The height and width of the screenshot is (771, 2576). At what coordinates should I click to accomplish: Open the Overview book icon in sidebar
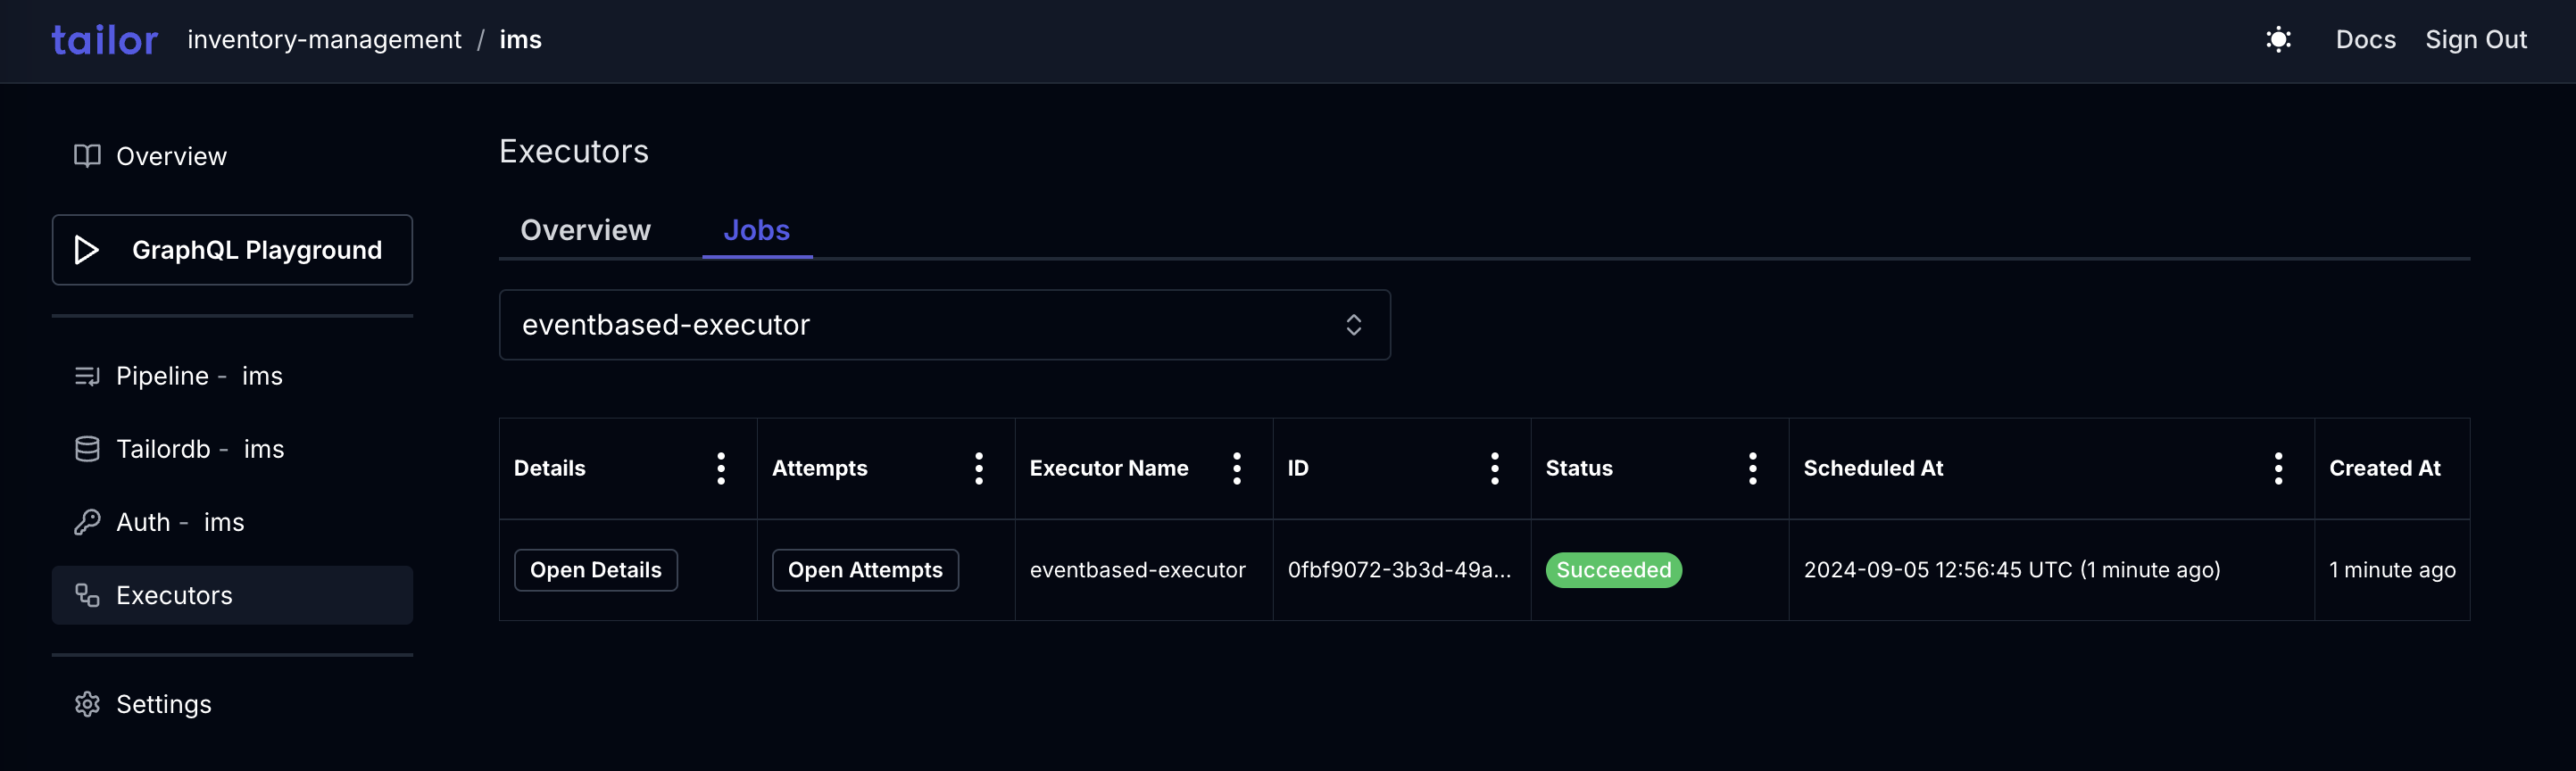point(87,156)
